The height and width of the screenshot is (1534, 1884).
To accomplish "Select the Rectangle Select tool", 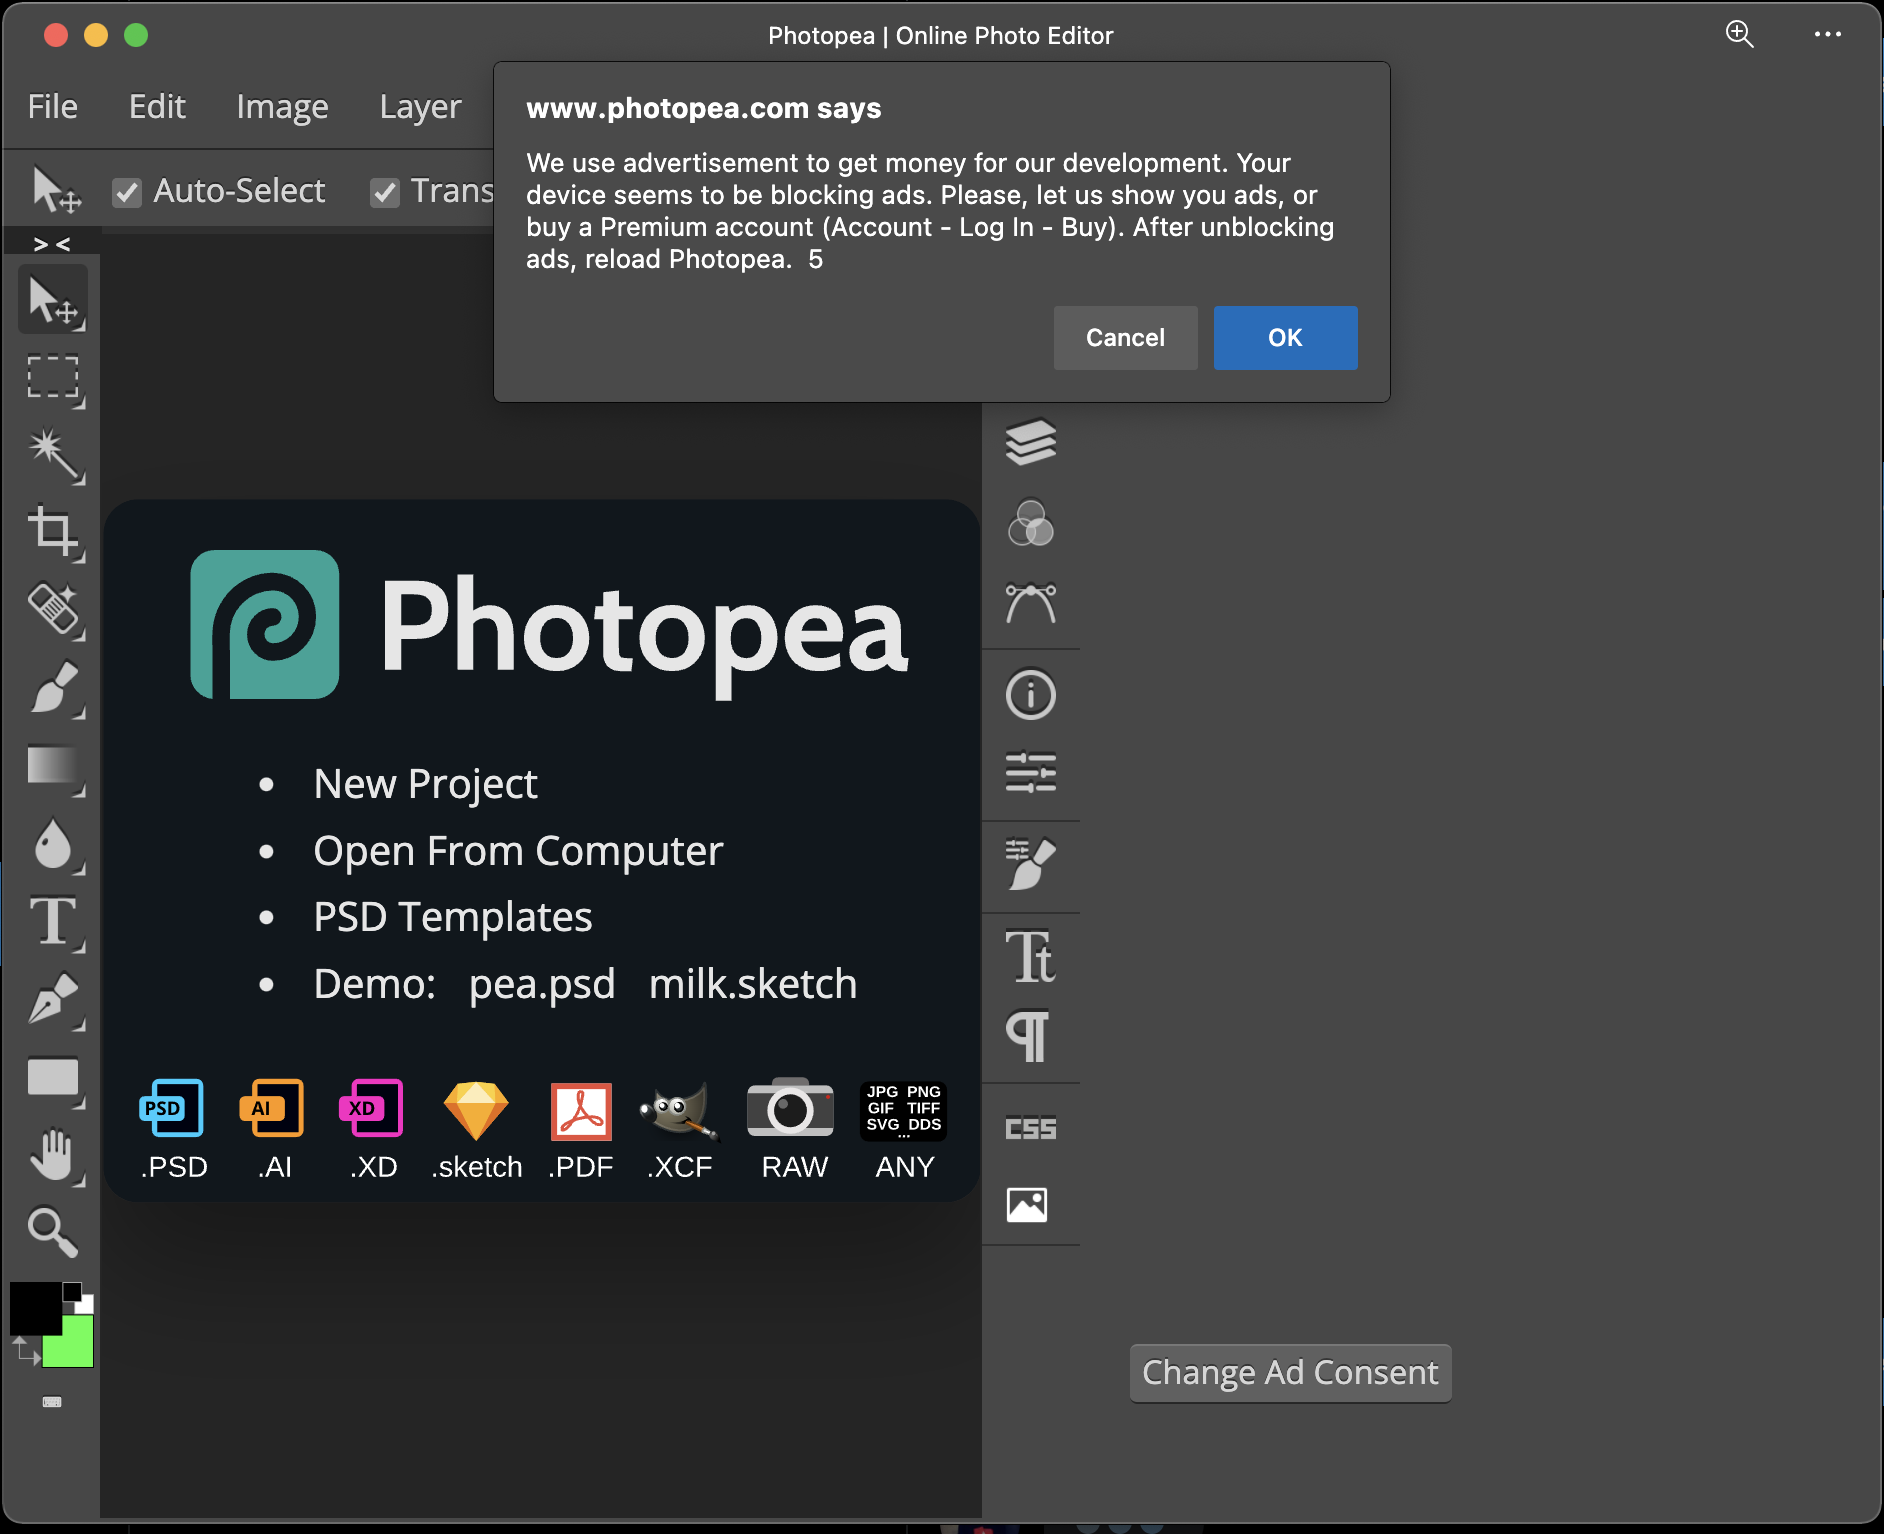I will point(52,378).
